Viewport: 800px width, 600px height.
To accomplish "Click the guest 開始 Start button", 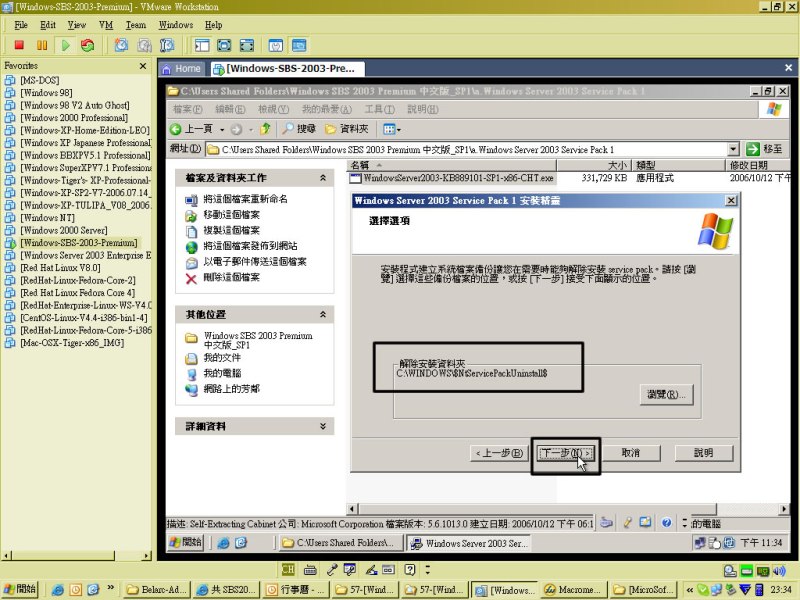I will [x=186, y=542].
